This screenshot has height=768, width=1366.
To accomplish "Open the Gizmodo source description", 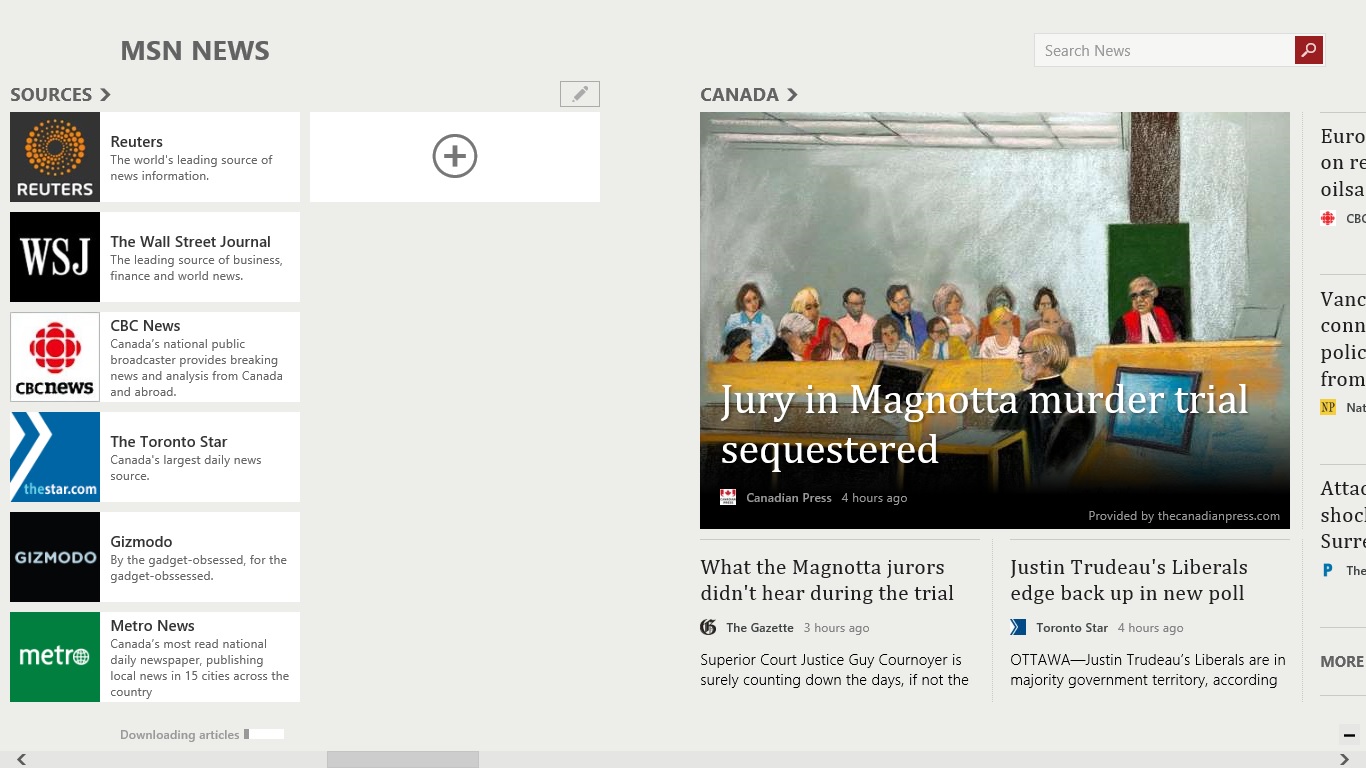I will 199,568.
